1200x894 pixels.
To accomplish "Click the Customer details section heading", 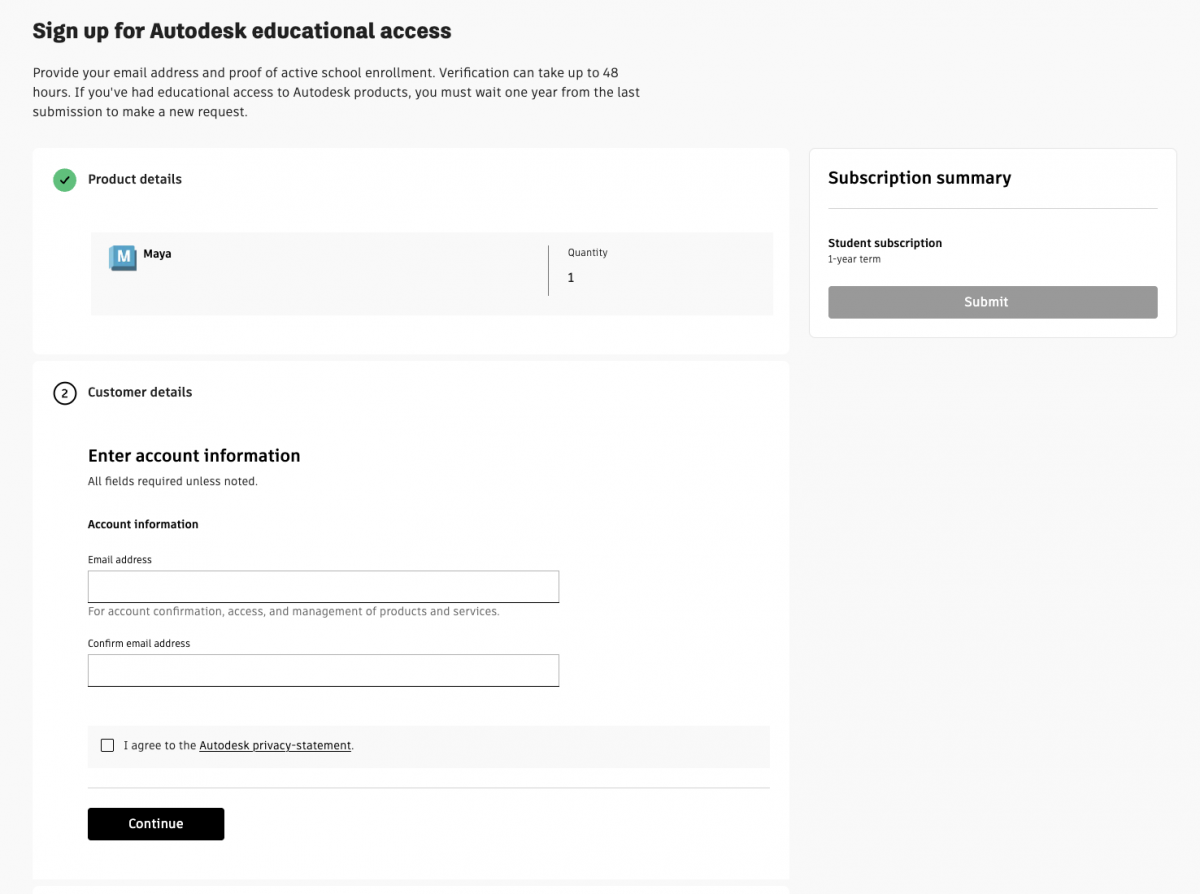I will click(140, 392).
